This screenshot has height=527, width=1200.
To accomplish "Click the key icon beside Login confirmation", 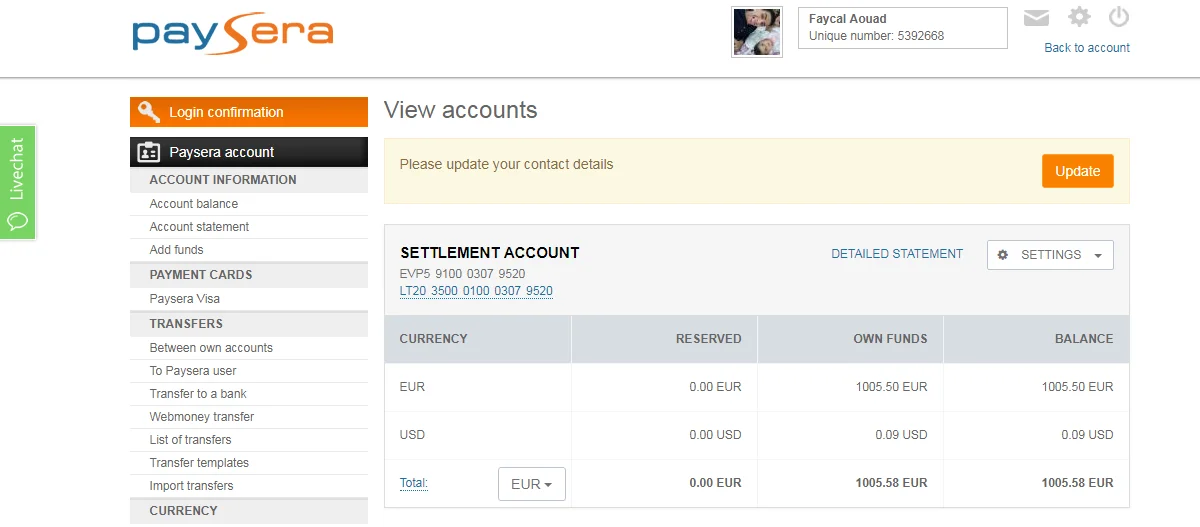I will tap(149, 112).
